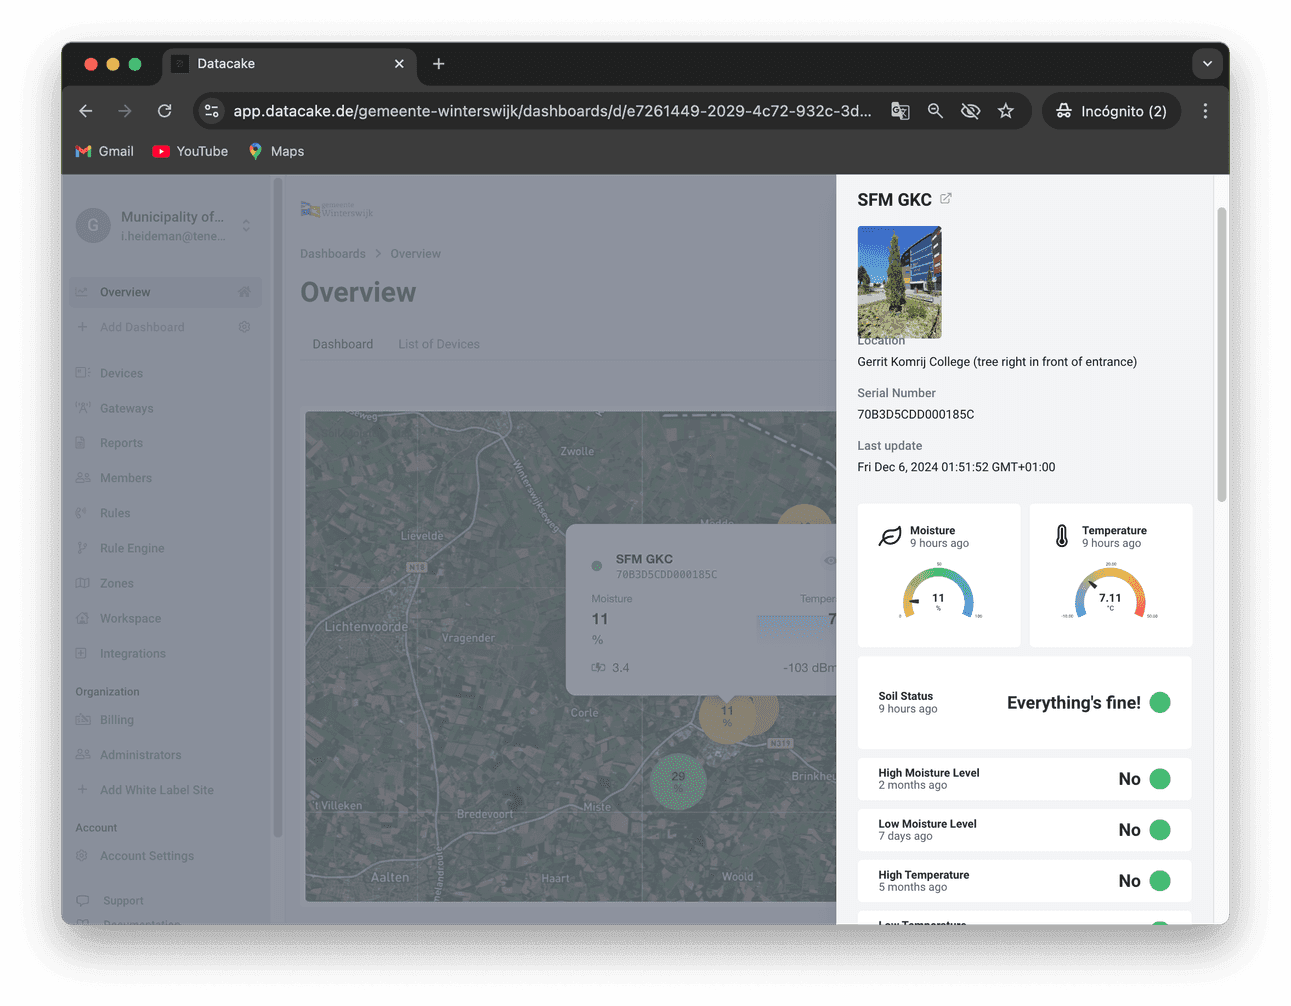The image size is (1291, 1006).
Task: Click the browser forward arrow
Action: 125,111
